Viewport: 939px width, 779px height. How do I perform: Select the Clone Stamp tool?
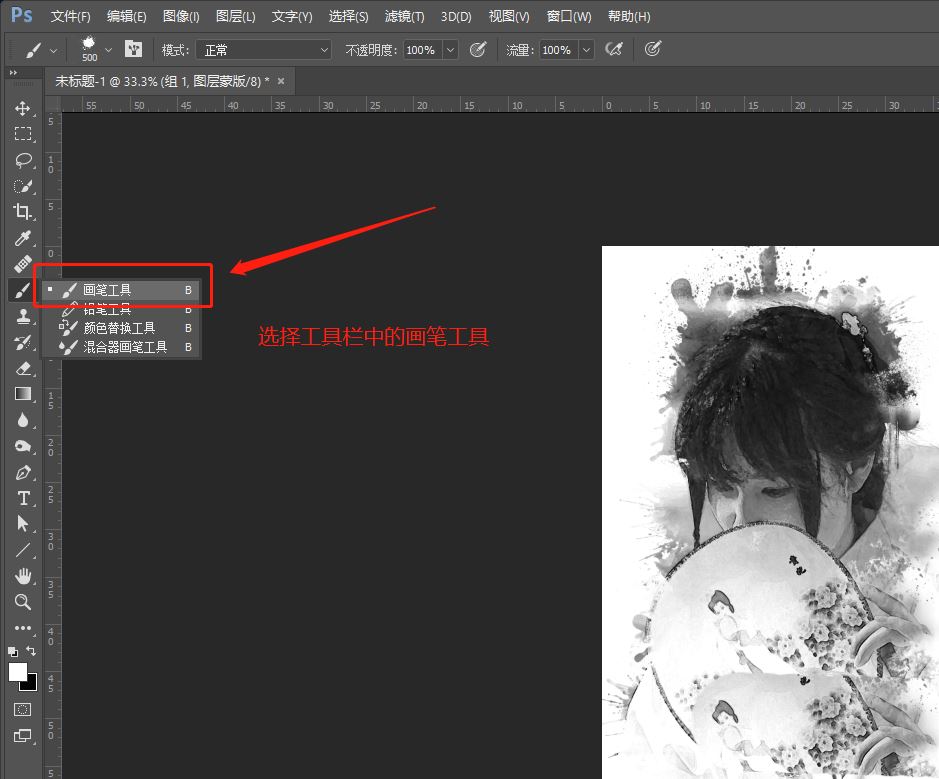click(x=23, y=316)
